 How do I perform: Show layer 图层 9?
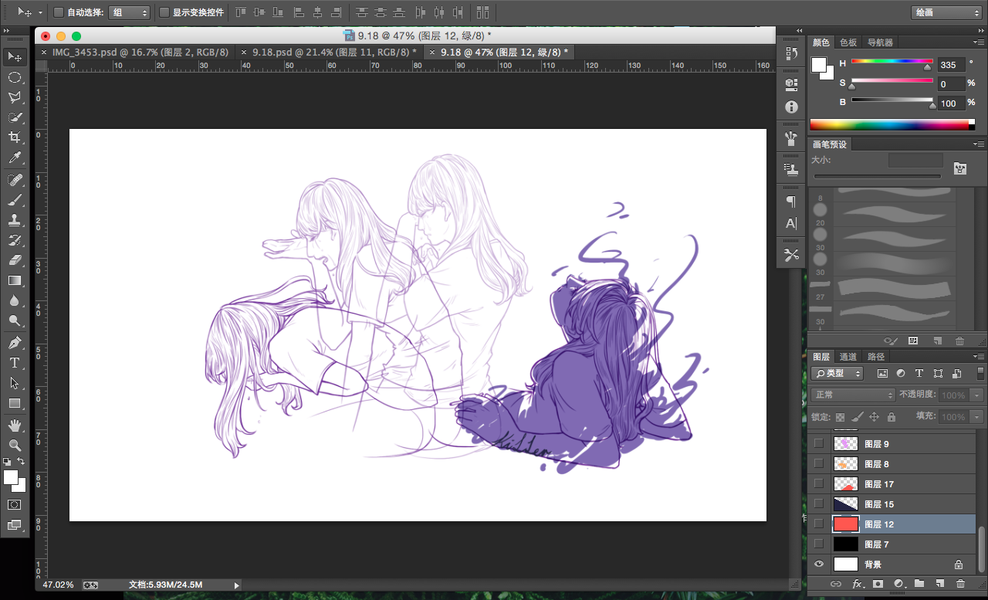pyautogui.click(x=819, y=444)
